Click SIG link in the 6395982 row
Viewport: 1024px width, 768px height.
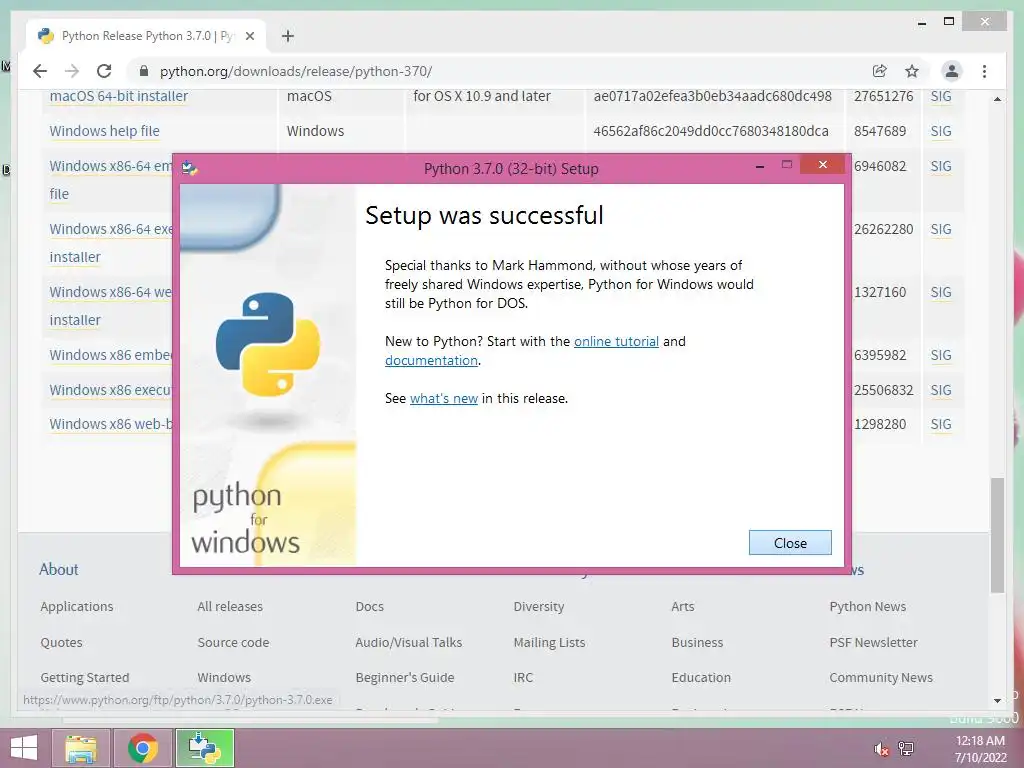[x=940, y=355]
